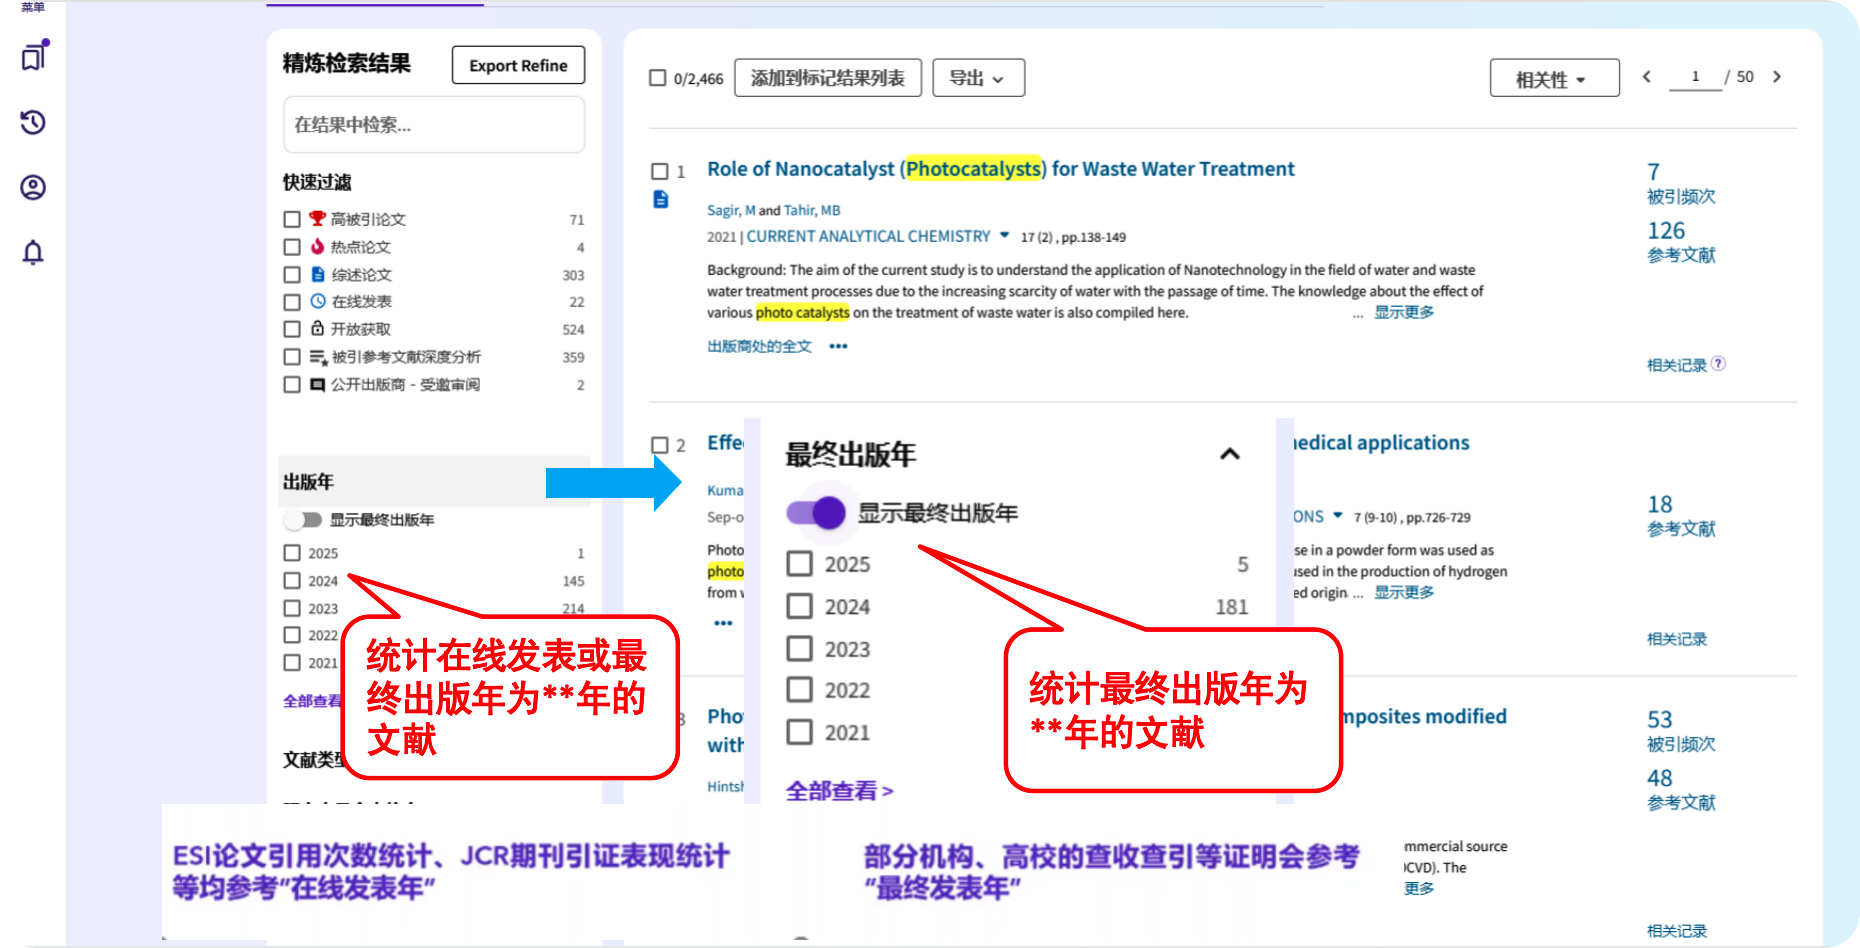
Task: Check the 开放获取 filter
Action: (292, 329)
